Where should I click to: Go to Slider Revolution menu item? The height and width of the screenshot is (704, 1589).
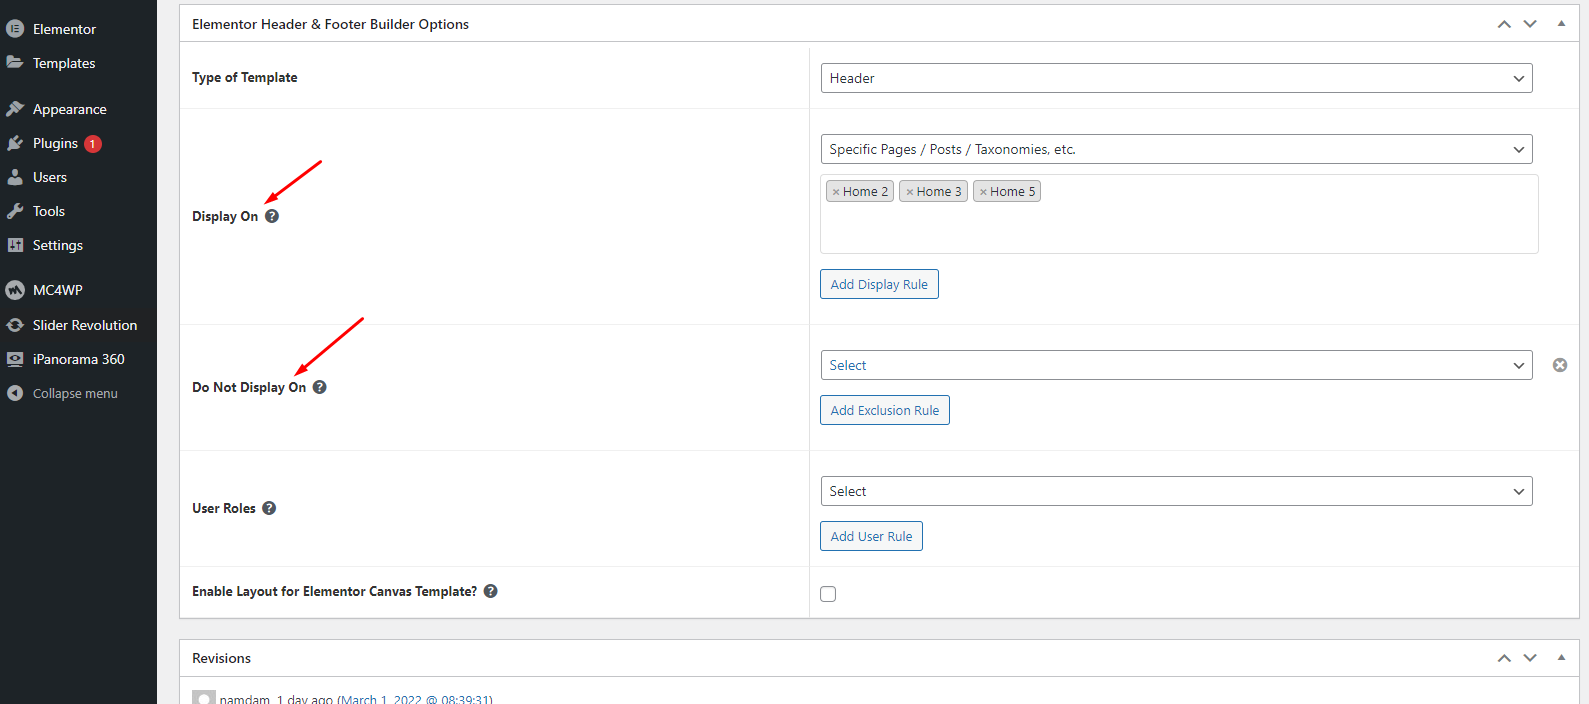coord(84,325)
